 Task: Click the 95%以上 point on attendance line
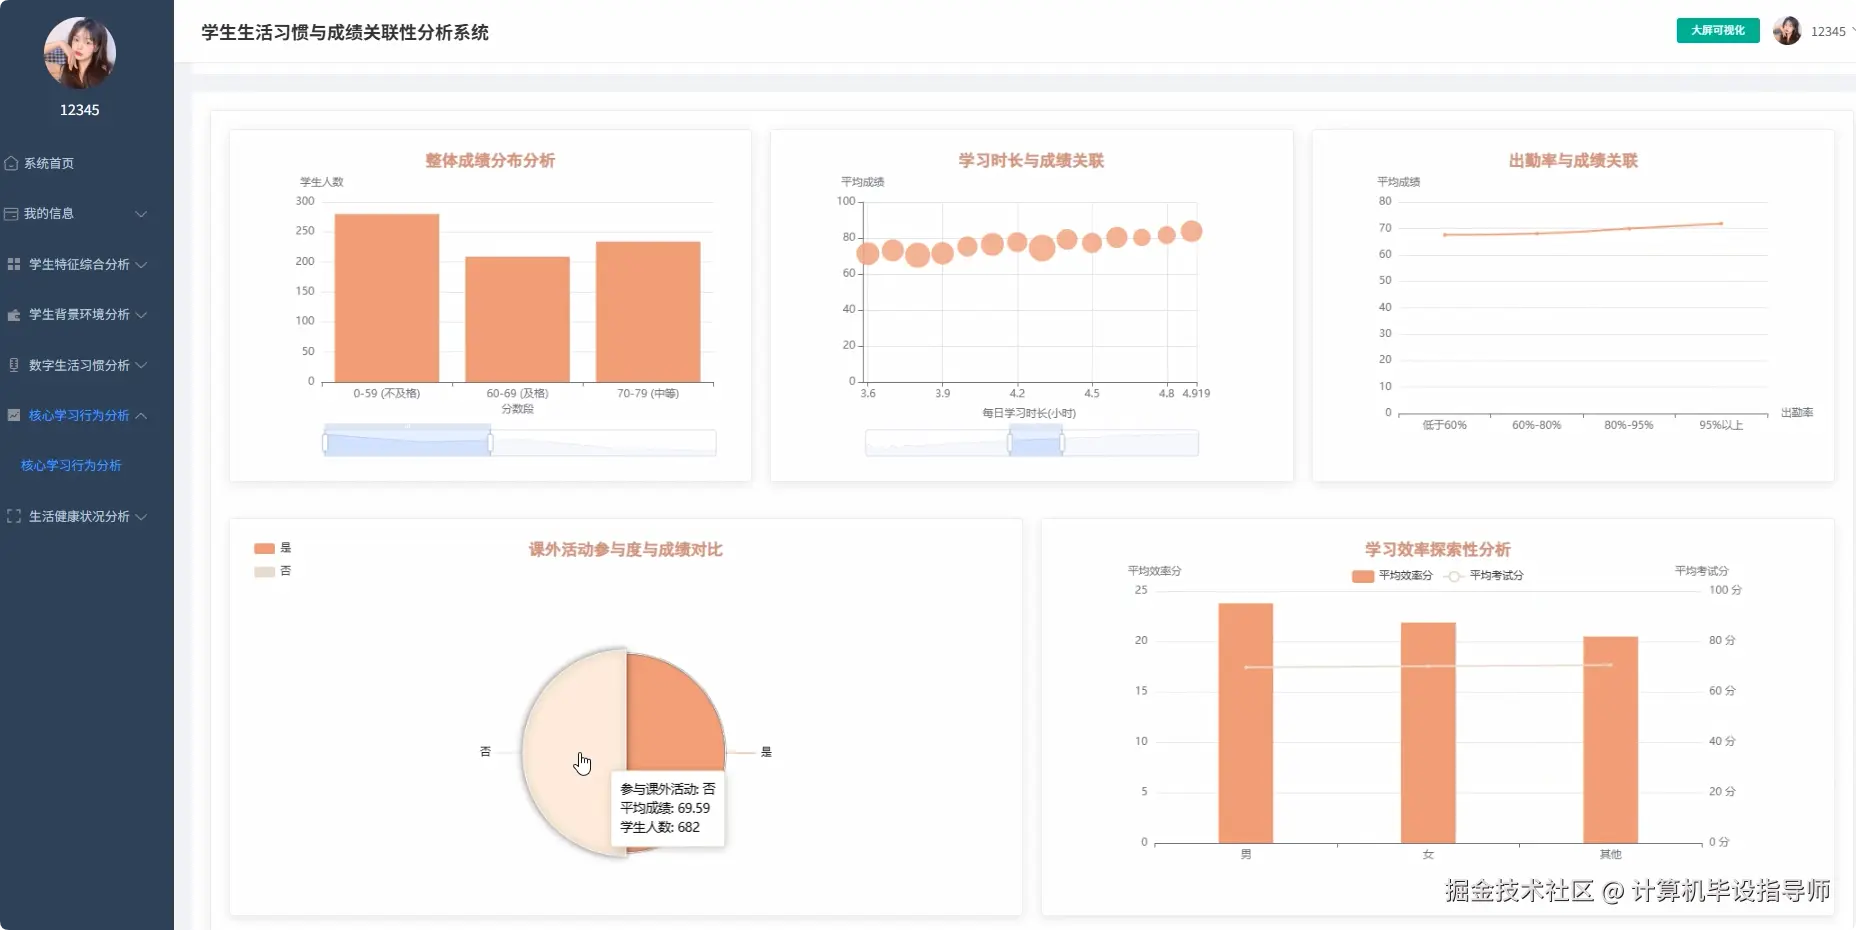click(1721, 223)
